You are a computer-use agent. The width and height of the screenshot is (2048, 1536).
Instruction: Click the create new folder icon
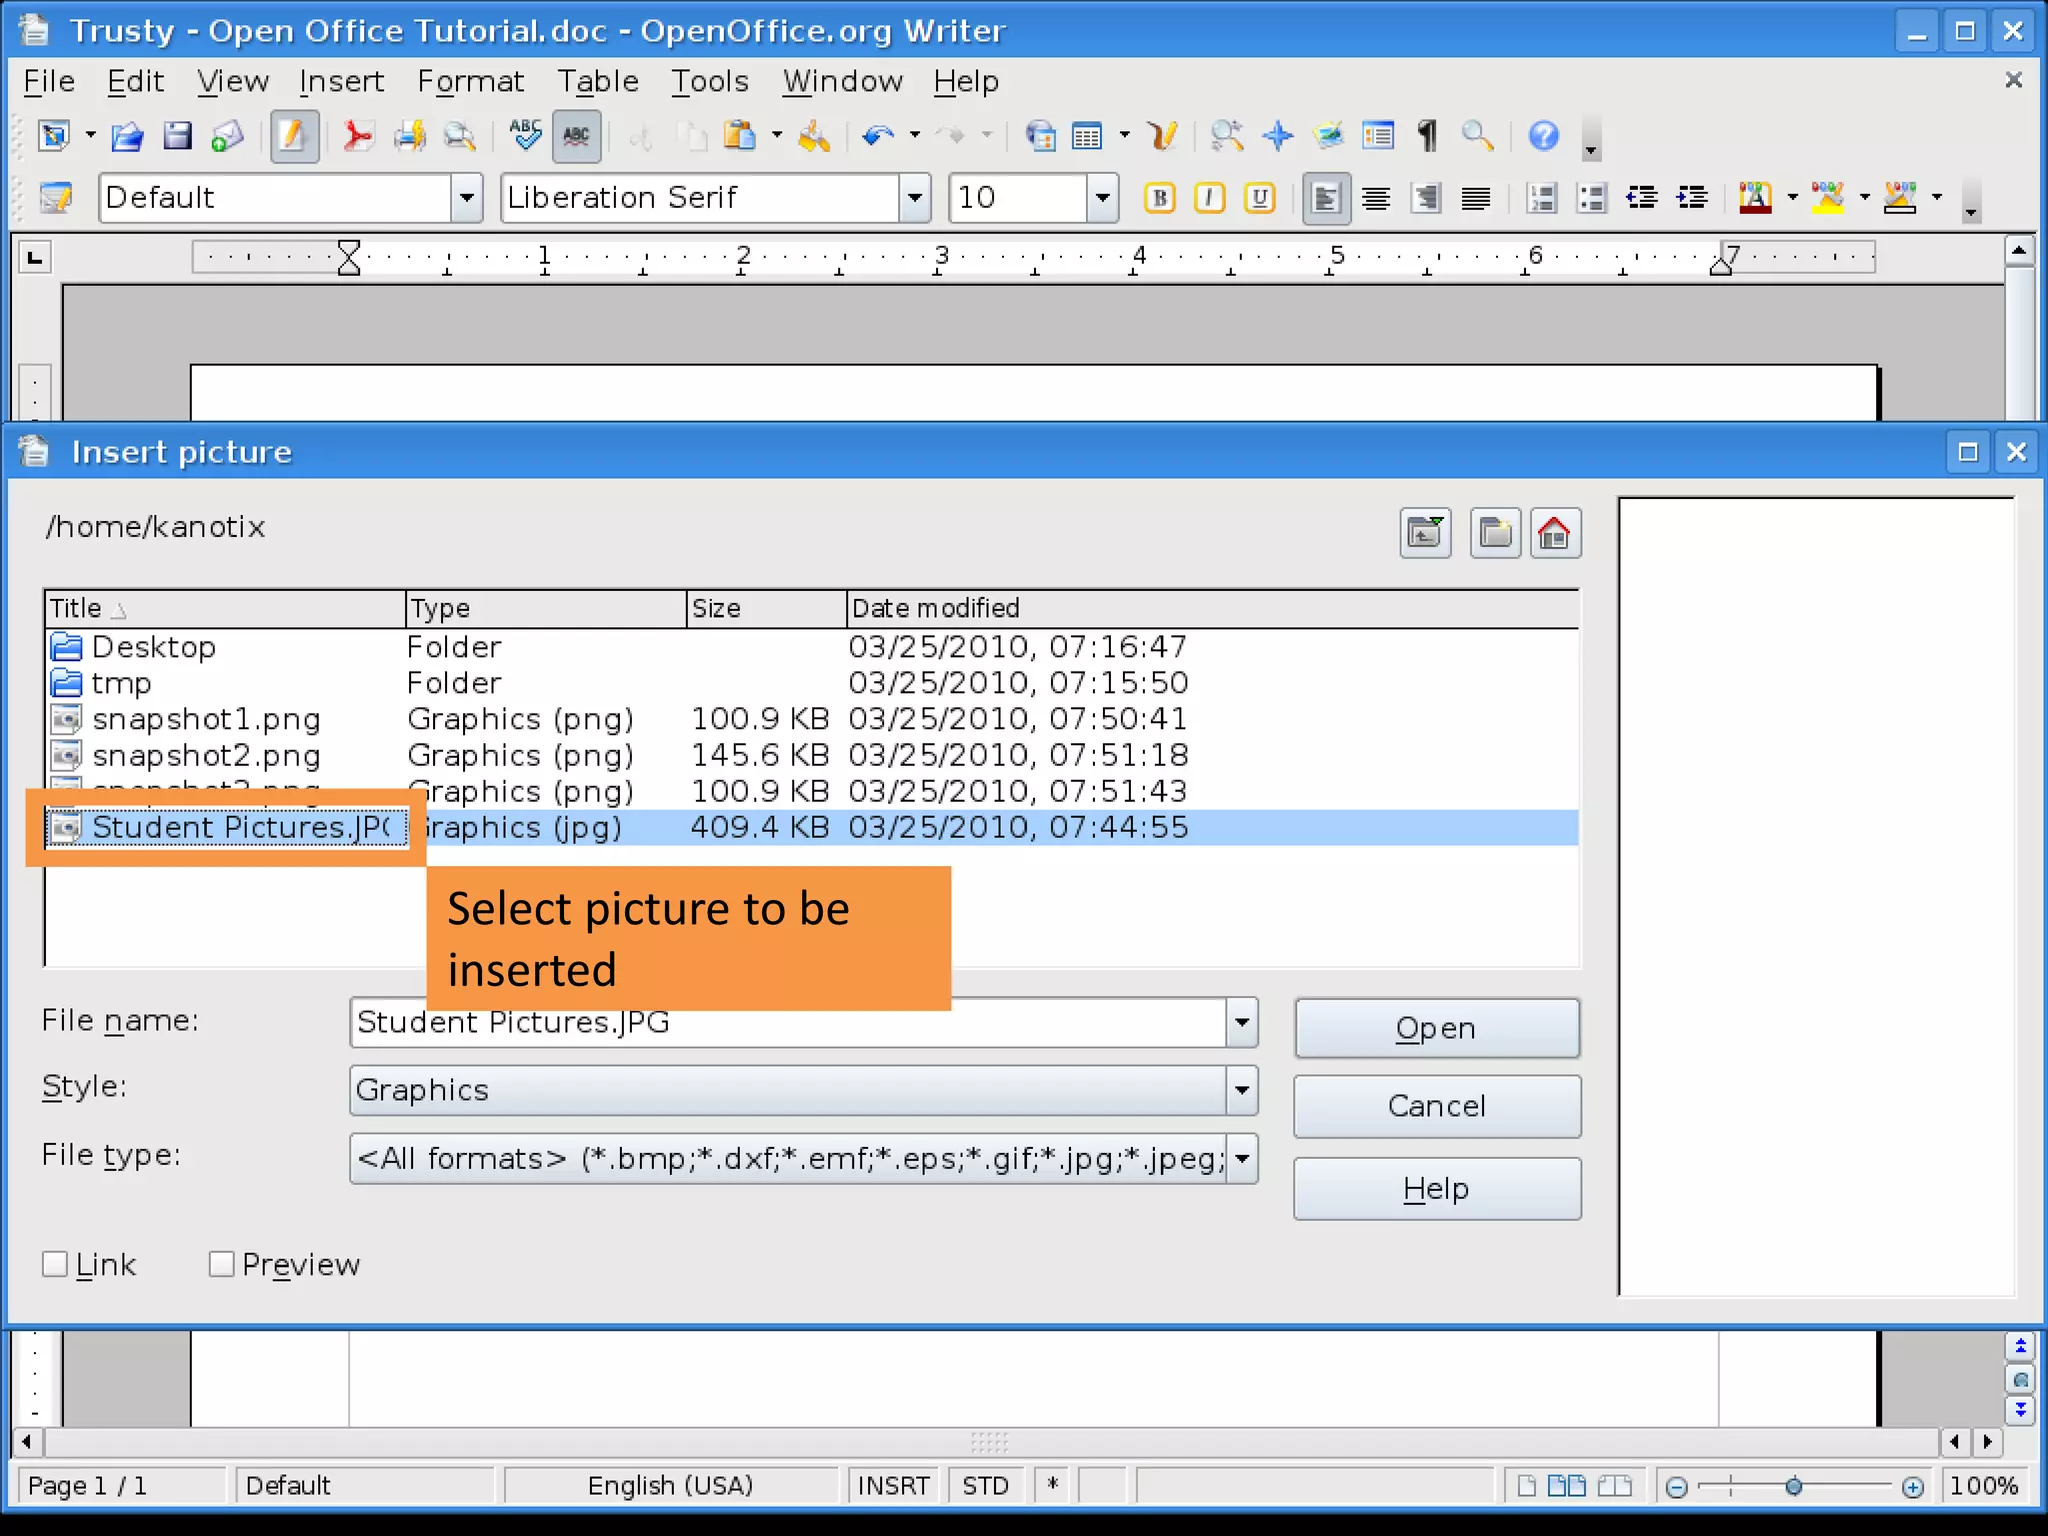point(1495,533)
